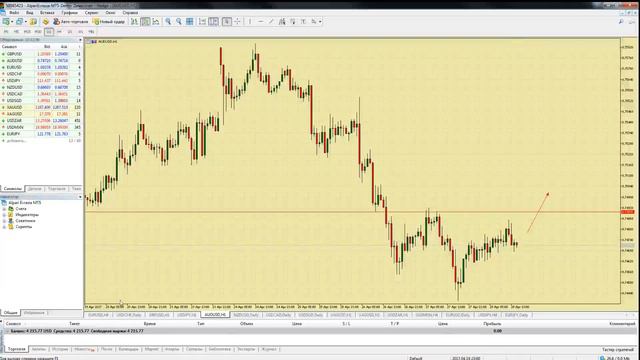Select the D1 timeframe button
This screenshot has height=360, width=640.
click(70, 31)
